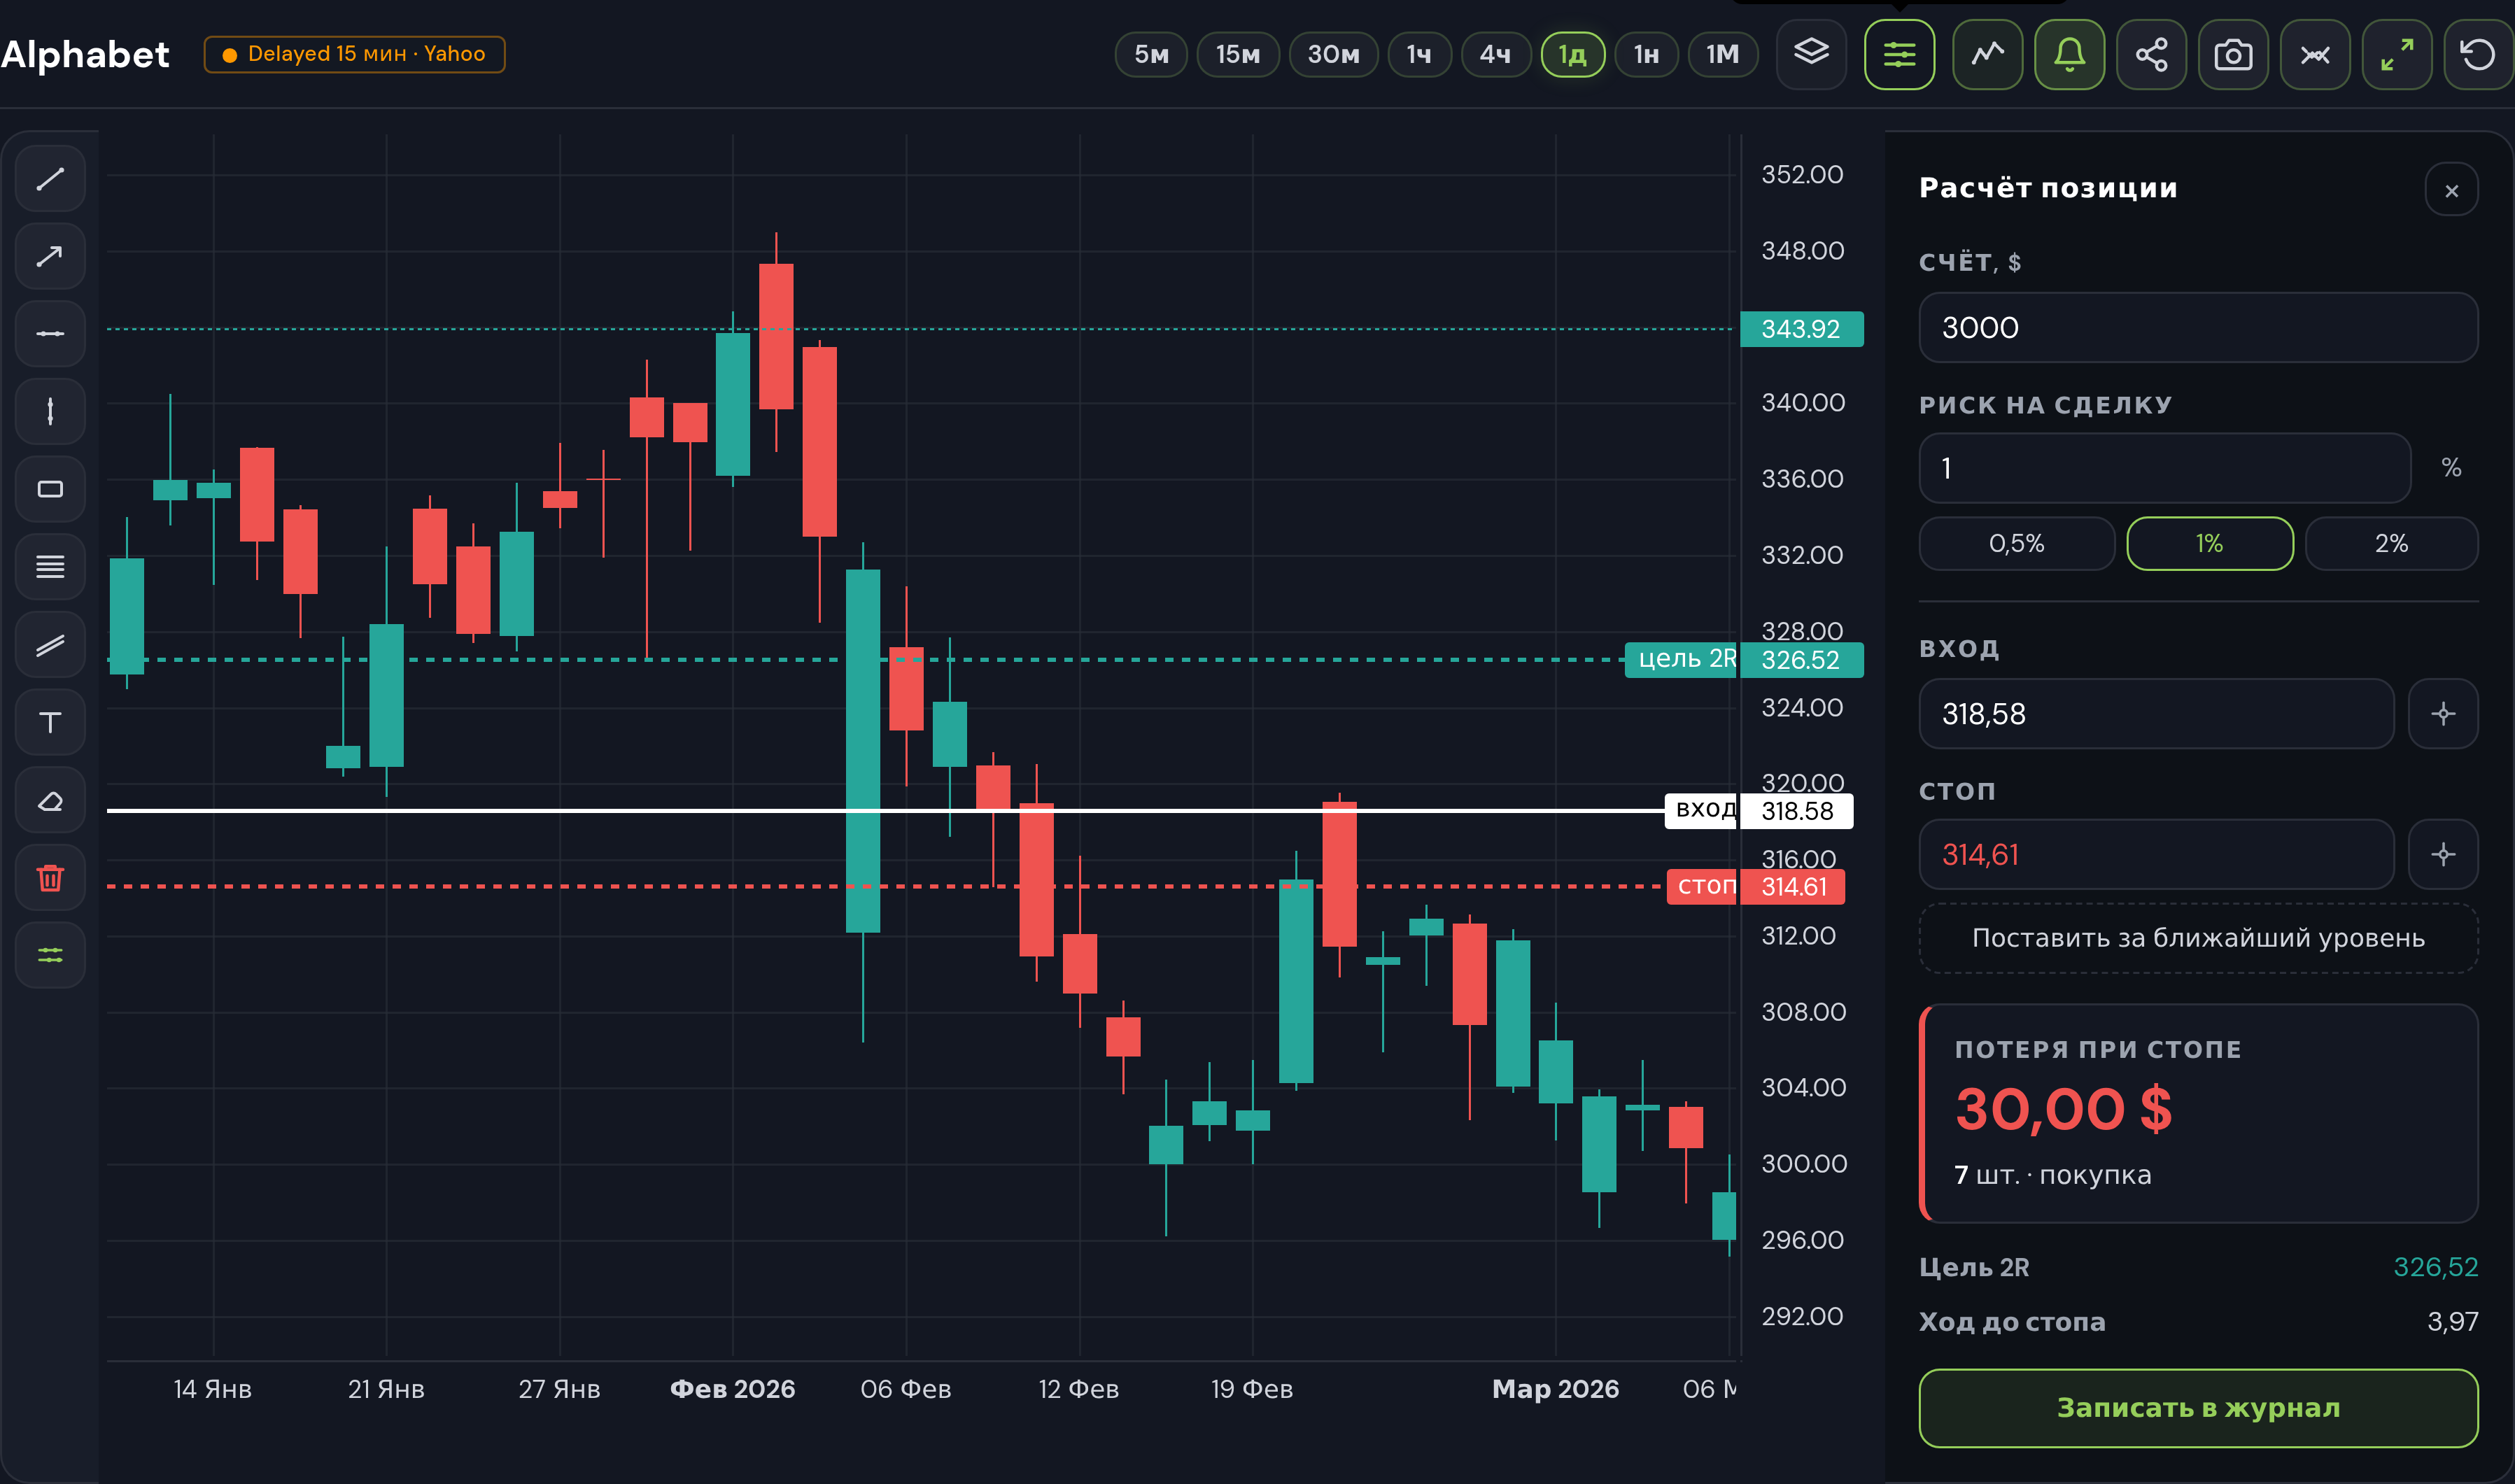Viewport: 2515px width, 1484px height.
Task: Switch to the 1н timeframe
Action: click(x=1646, y=55)
